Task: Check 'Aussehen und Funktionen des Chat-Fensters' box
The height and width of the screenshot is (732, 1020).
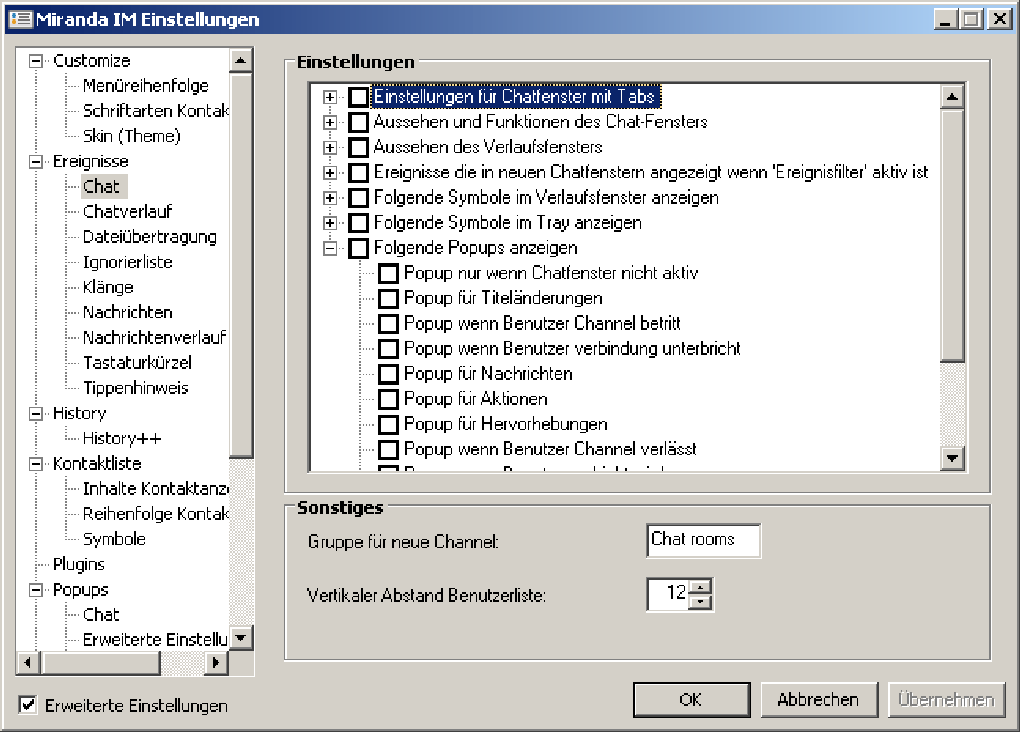Action: tap(358, 122)
